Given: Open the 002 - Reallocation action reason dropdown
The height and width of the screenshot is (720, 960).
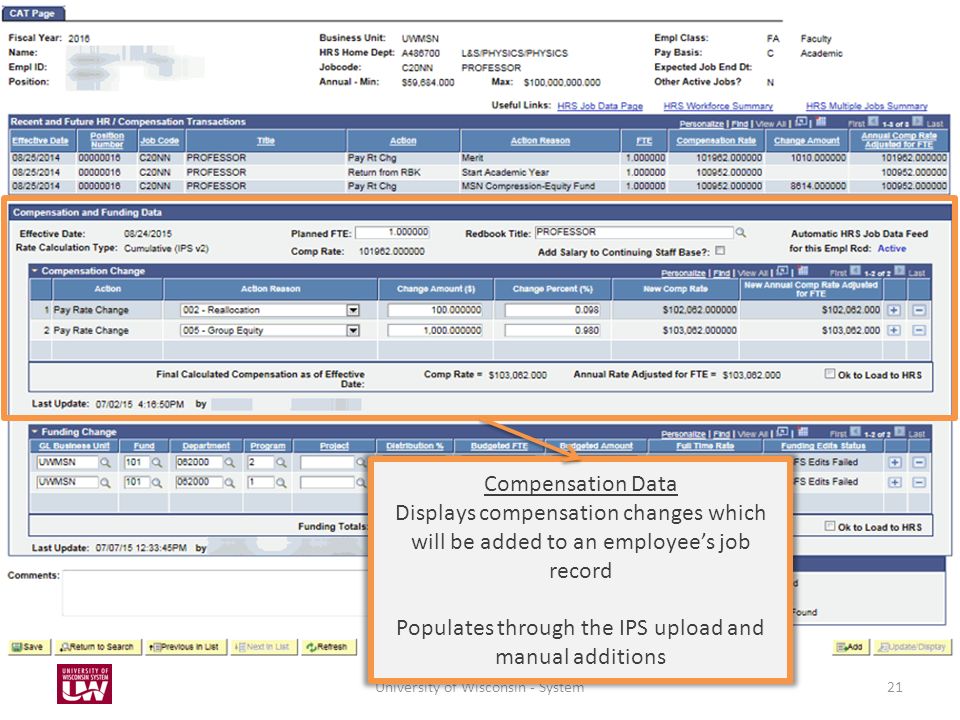Looking at the screenshot, I should [x=353, y=310].
